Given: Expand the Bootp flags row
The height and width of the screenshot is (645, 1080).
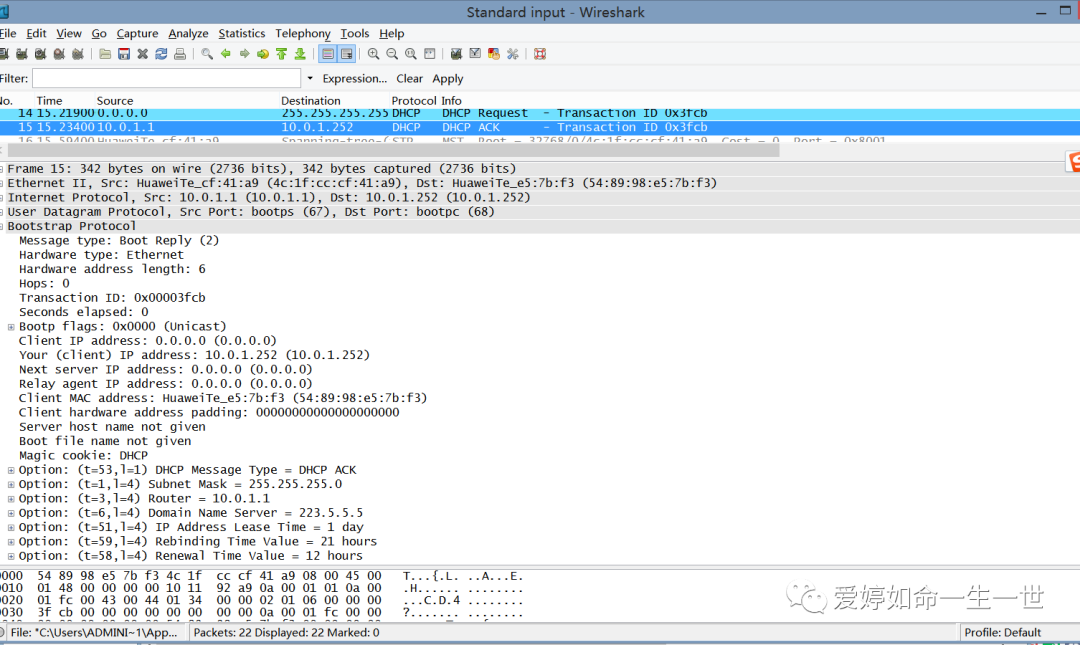Looking at the screenshot, I should point(11,327).
